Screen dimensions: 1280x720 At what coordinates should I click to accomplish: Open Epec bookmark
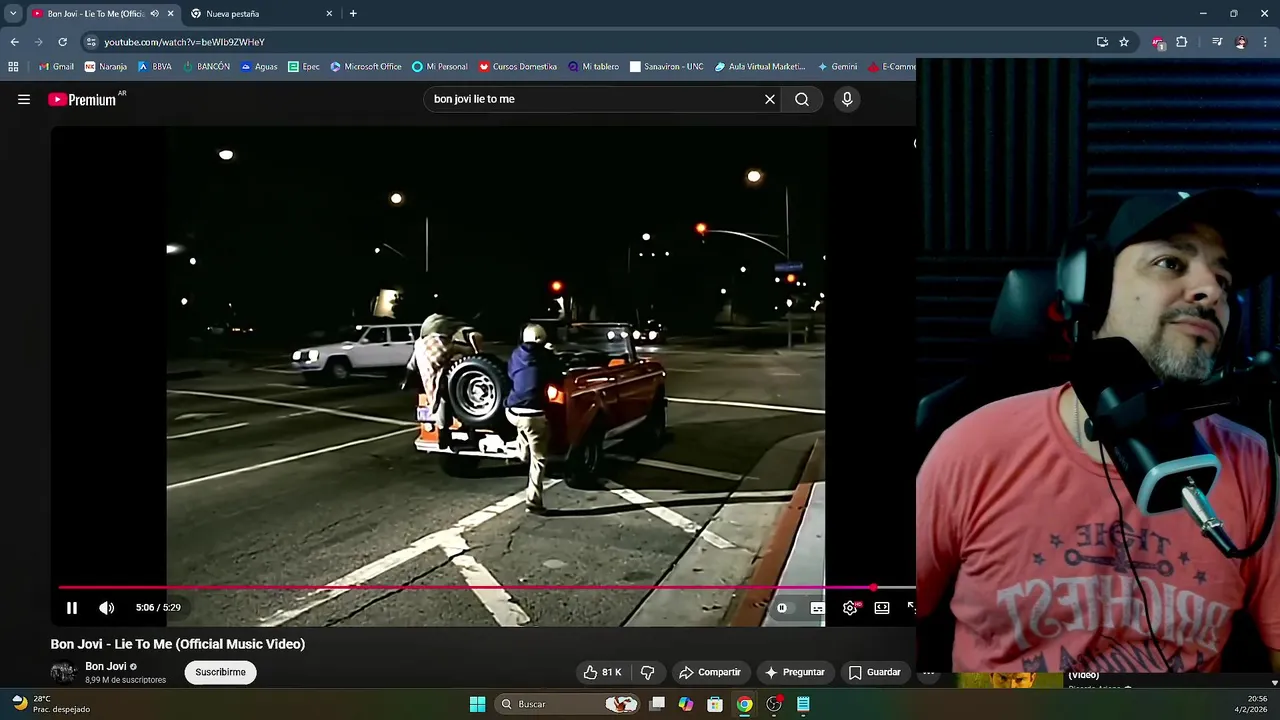(x=304, y=67)
